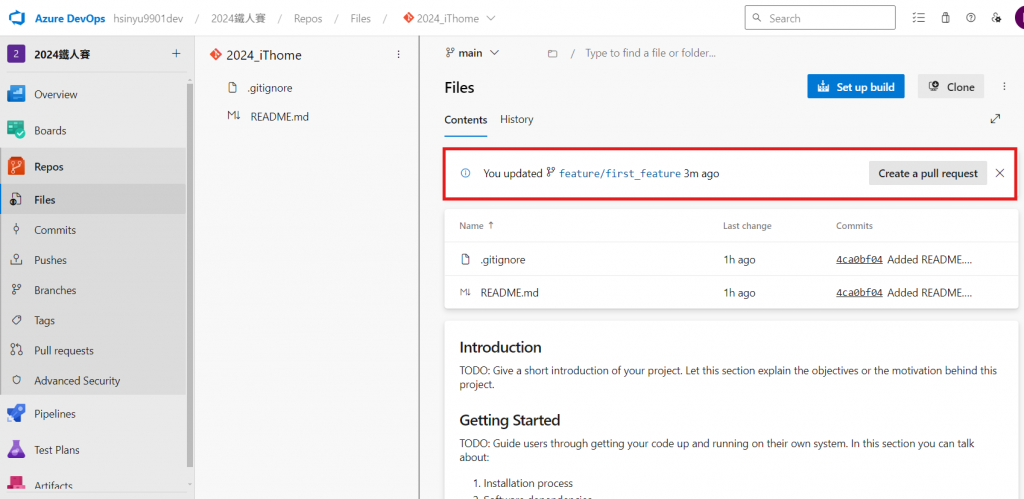The image size is (1024, 499).
Task: Open .gitignore in the file table
Action: [x=502, y=259]
